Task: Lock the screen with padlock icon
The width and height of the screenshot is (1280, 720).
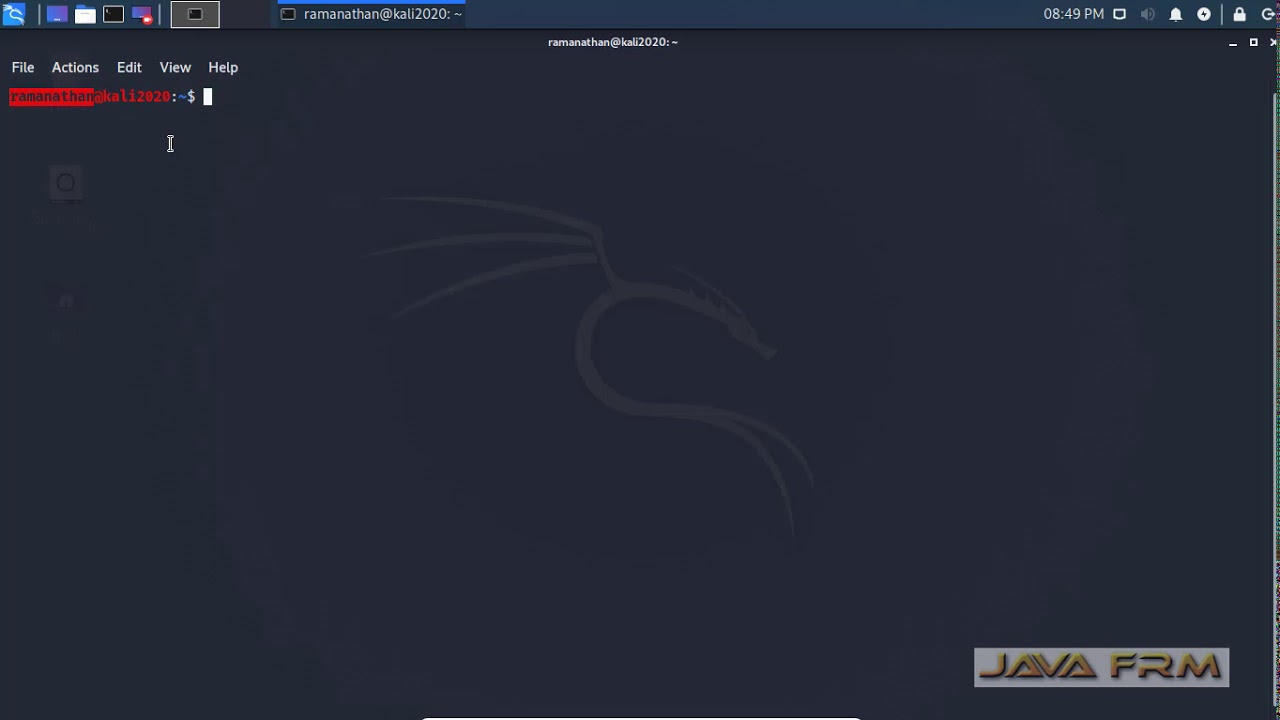Action: pos(1240,14)
